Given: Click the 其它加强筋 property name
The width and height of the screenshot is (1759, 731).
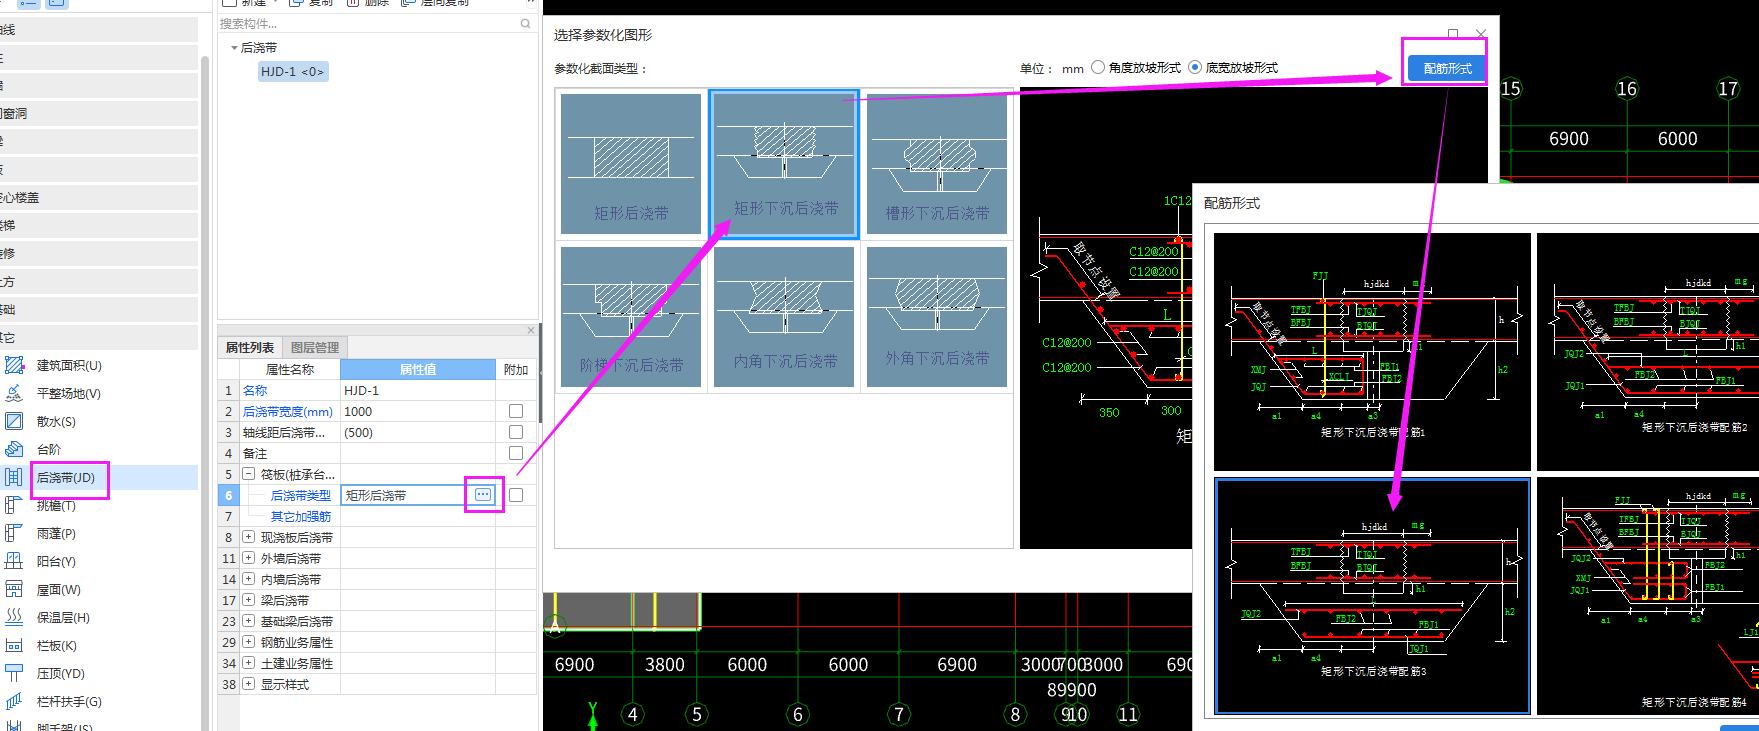Looking at the screenshot, I should [301, 516].
